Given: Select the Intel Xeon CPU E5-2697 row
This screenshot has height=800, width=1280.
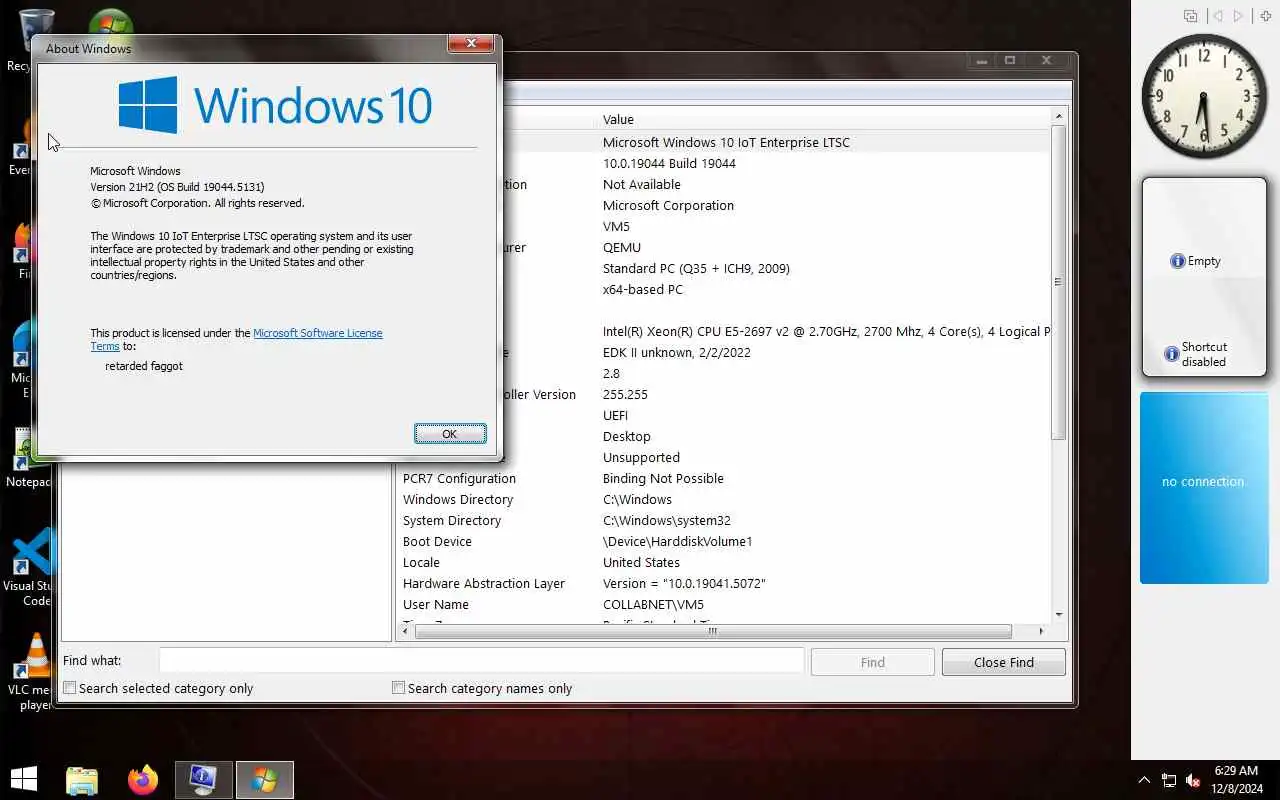Looking at the screenshot, I should pos(826,331).
